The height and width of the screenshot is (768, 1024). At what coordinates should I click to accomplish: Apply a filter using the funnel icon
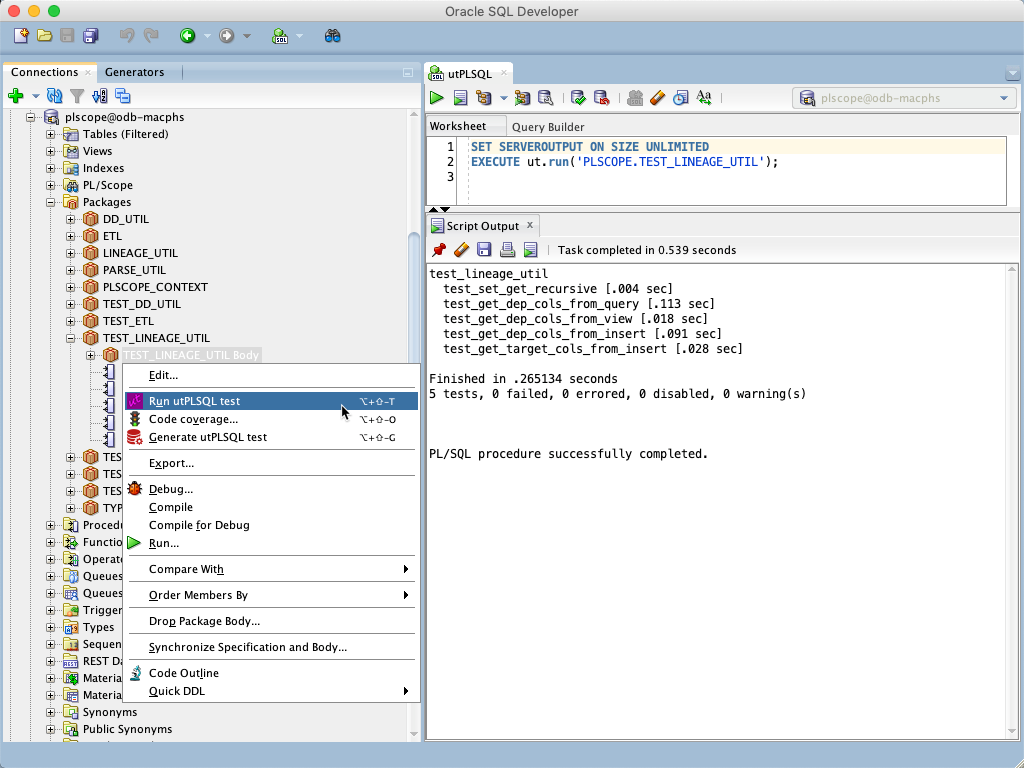76,96
